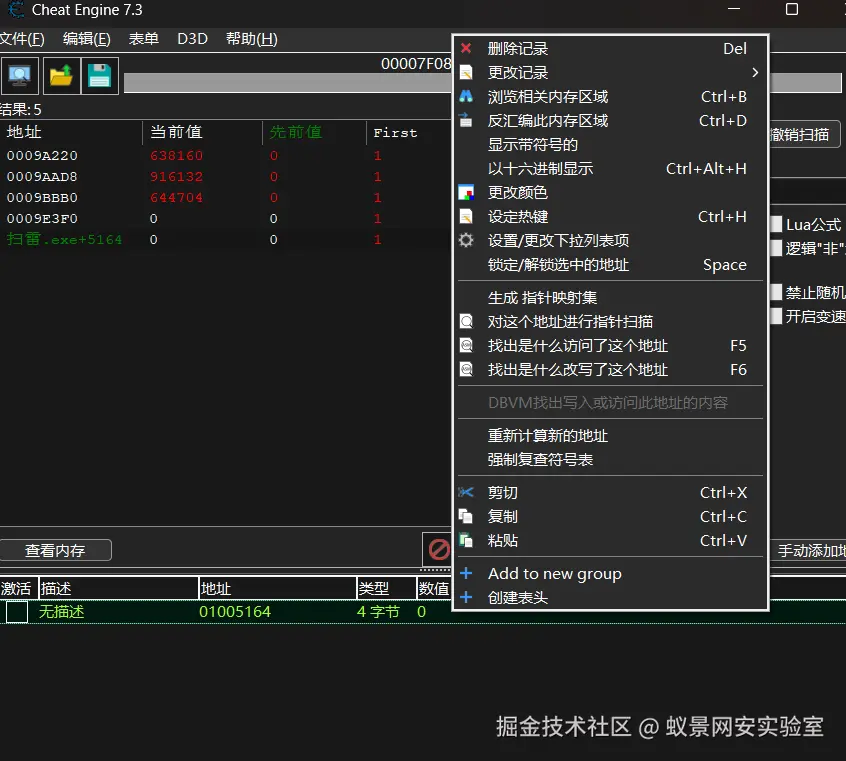846x761 pixels.
Task: Select result row 扫雷.exe+5164
Action: pyautogui.click(x=64, y=239)
